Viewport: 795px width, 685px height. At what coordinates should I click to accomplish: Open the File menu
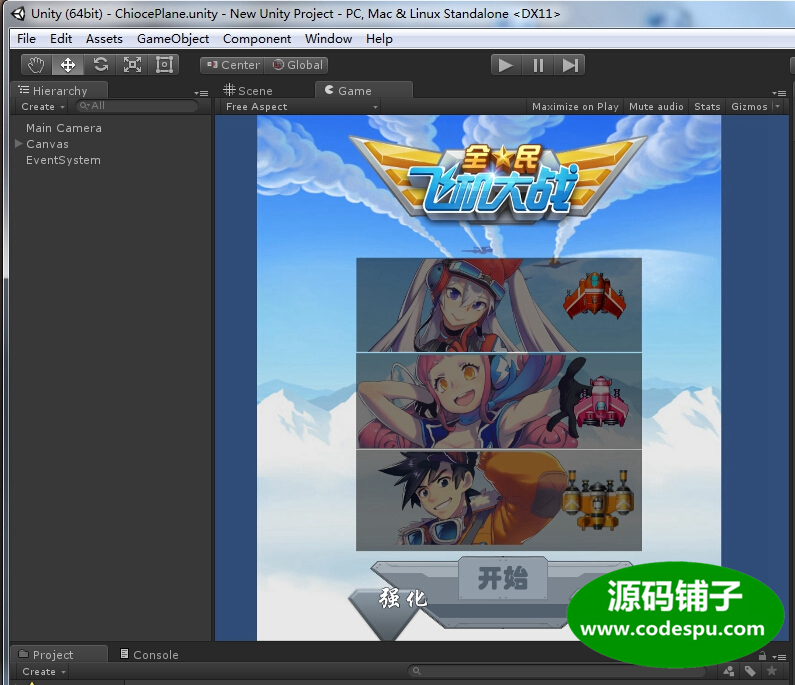click(x=26, y=39)
